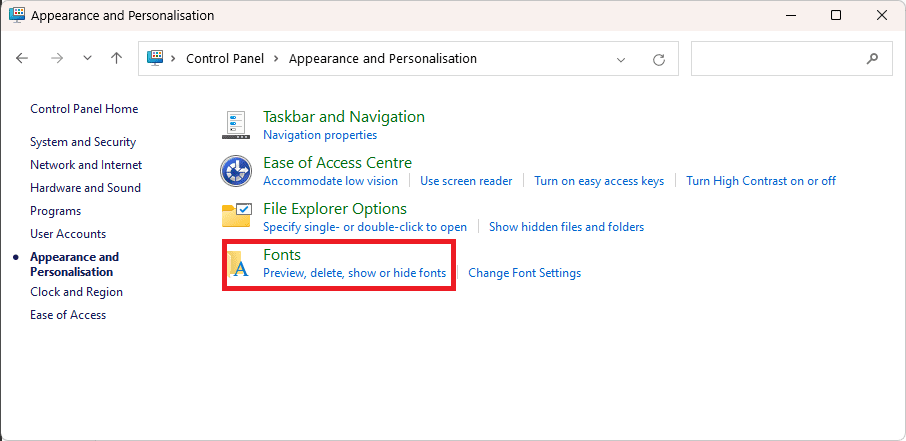Image resolution: width=906 pixels, height=441 pixels.
Task: Open the recent locations dropdown arrow
Action: click(x=88, y=58)
